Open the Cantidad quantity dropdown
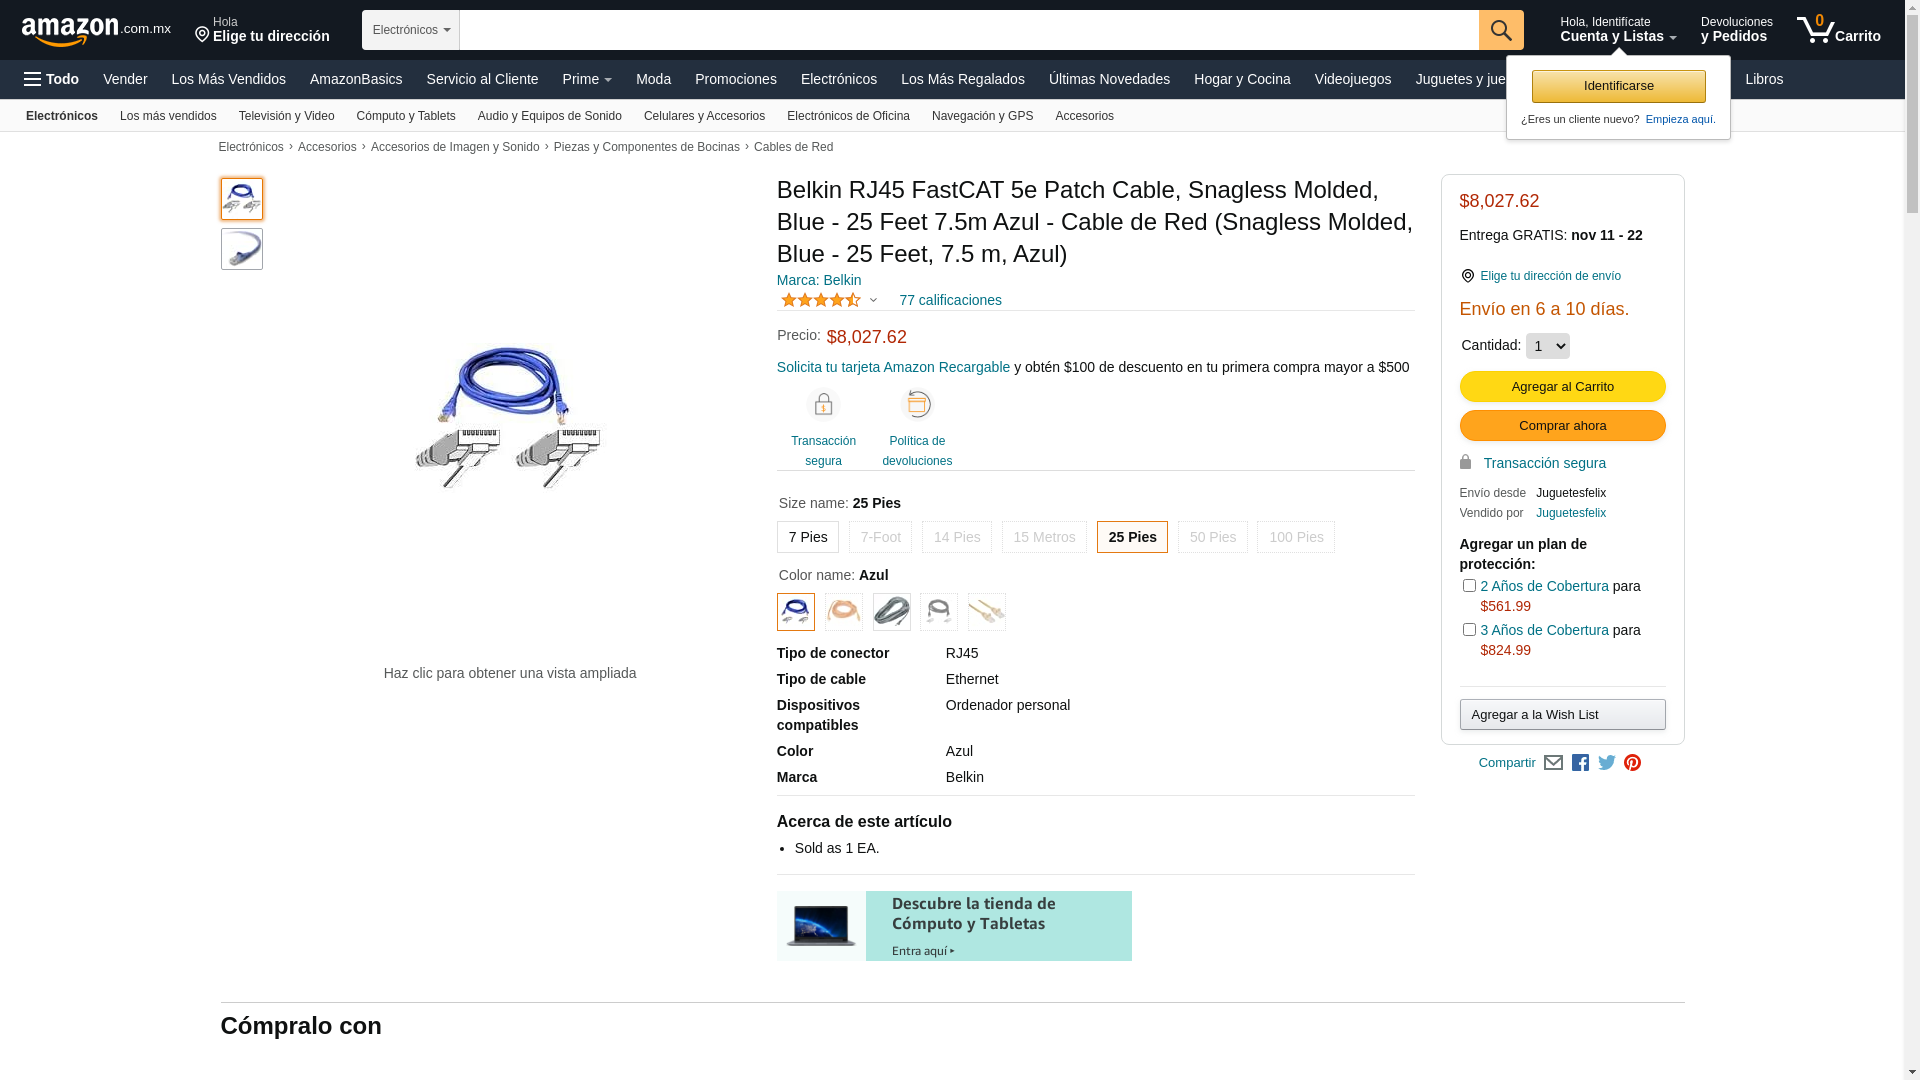The width and height of the screenshot is (1920, 1080). 1547,346
